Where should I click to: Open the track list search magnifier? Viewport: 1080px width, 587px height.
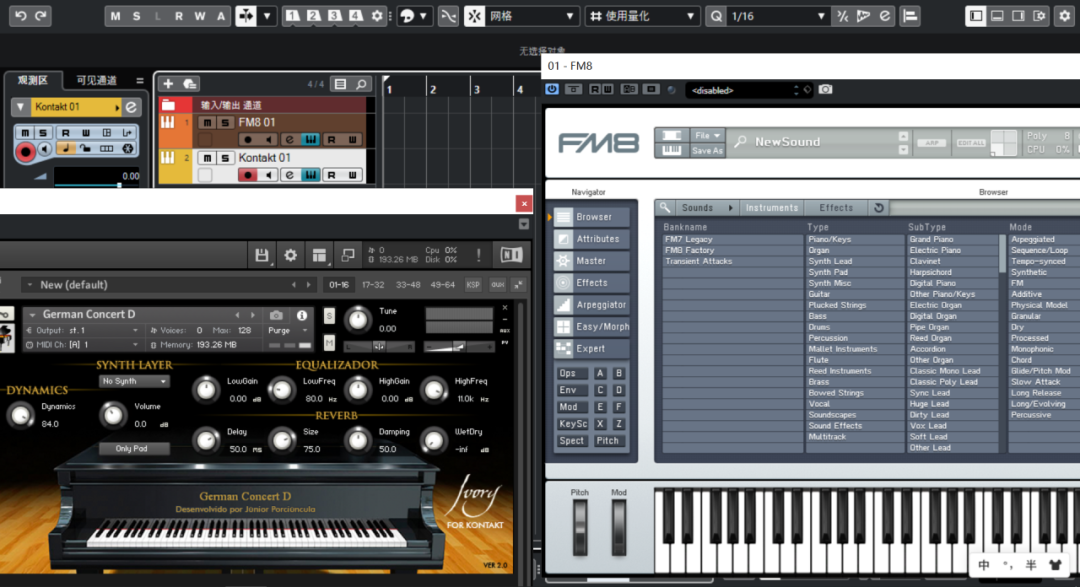361,84
